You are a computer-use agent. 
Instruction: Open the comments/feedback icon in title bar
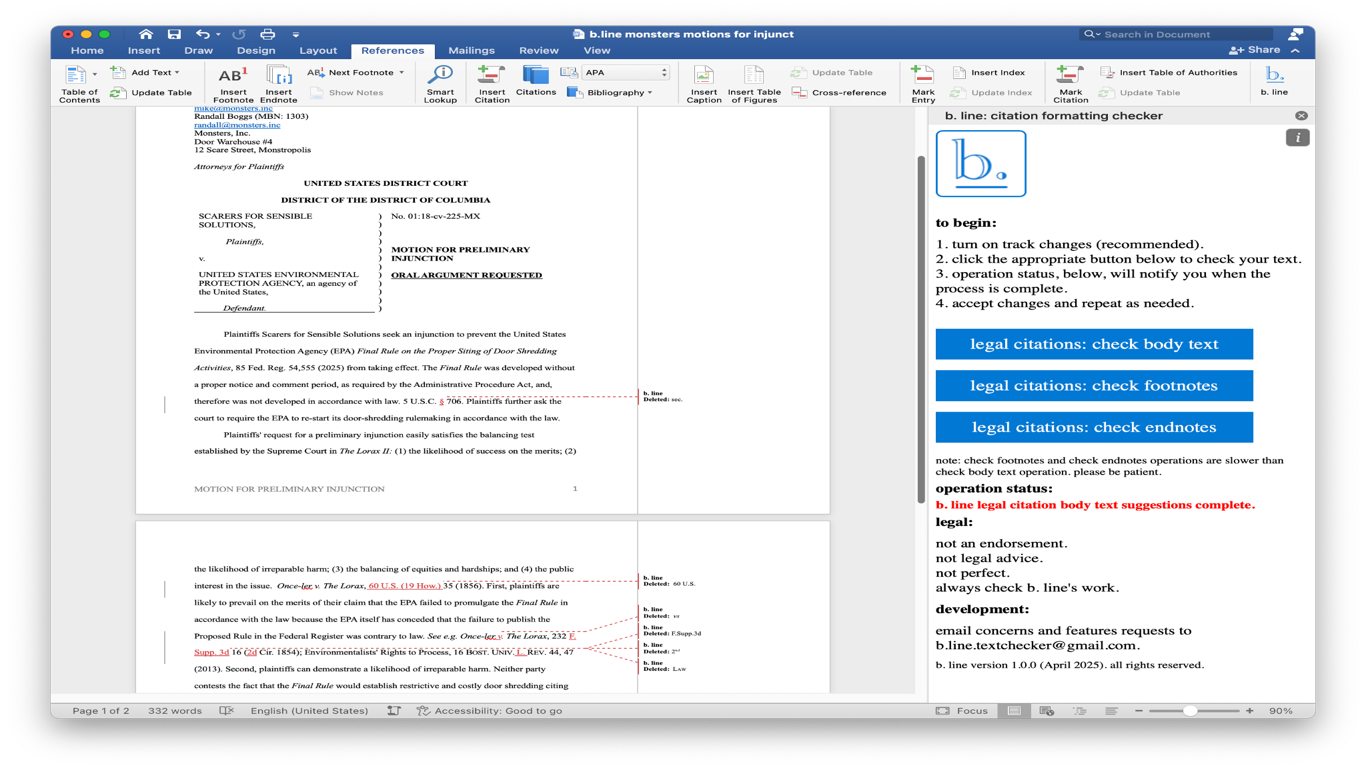tap(1296, 34)
